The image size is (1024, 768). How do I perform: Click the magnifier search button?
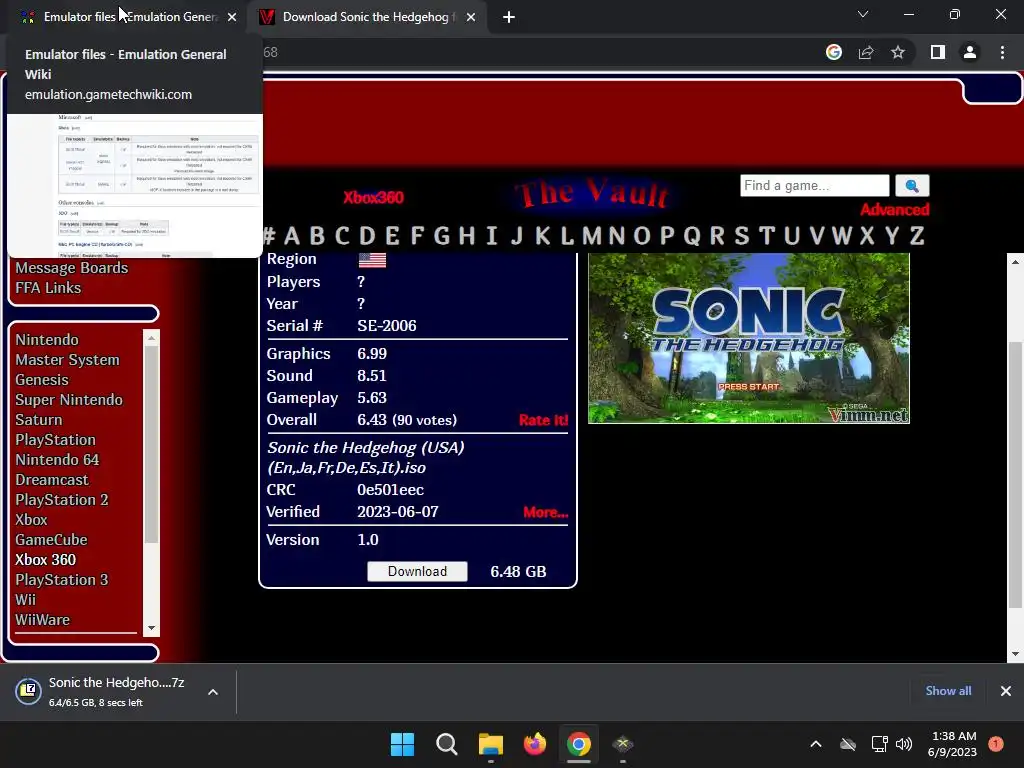click(912, 185)
